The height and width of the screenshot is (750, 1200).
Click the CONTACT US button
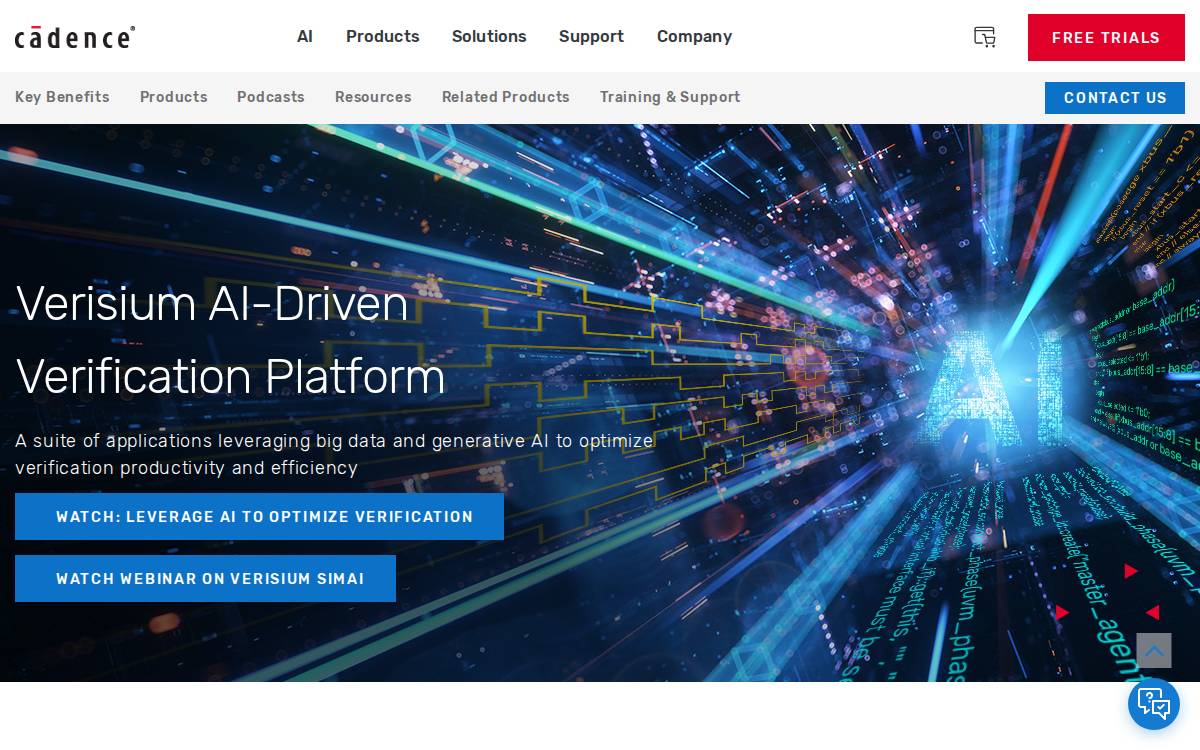coord(1115,98)
